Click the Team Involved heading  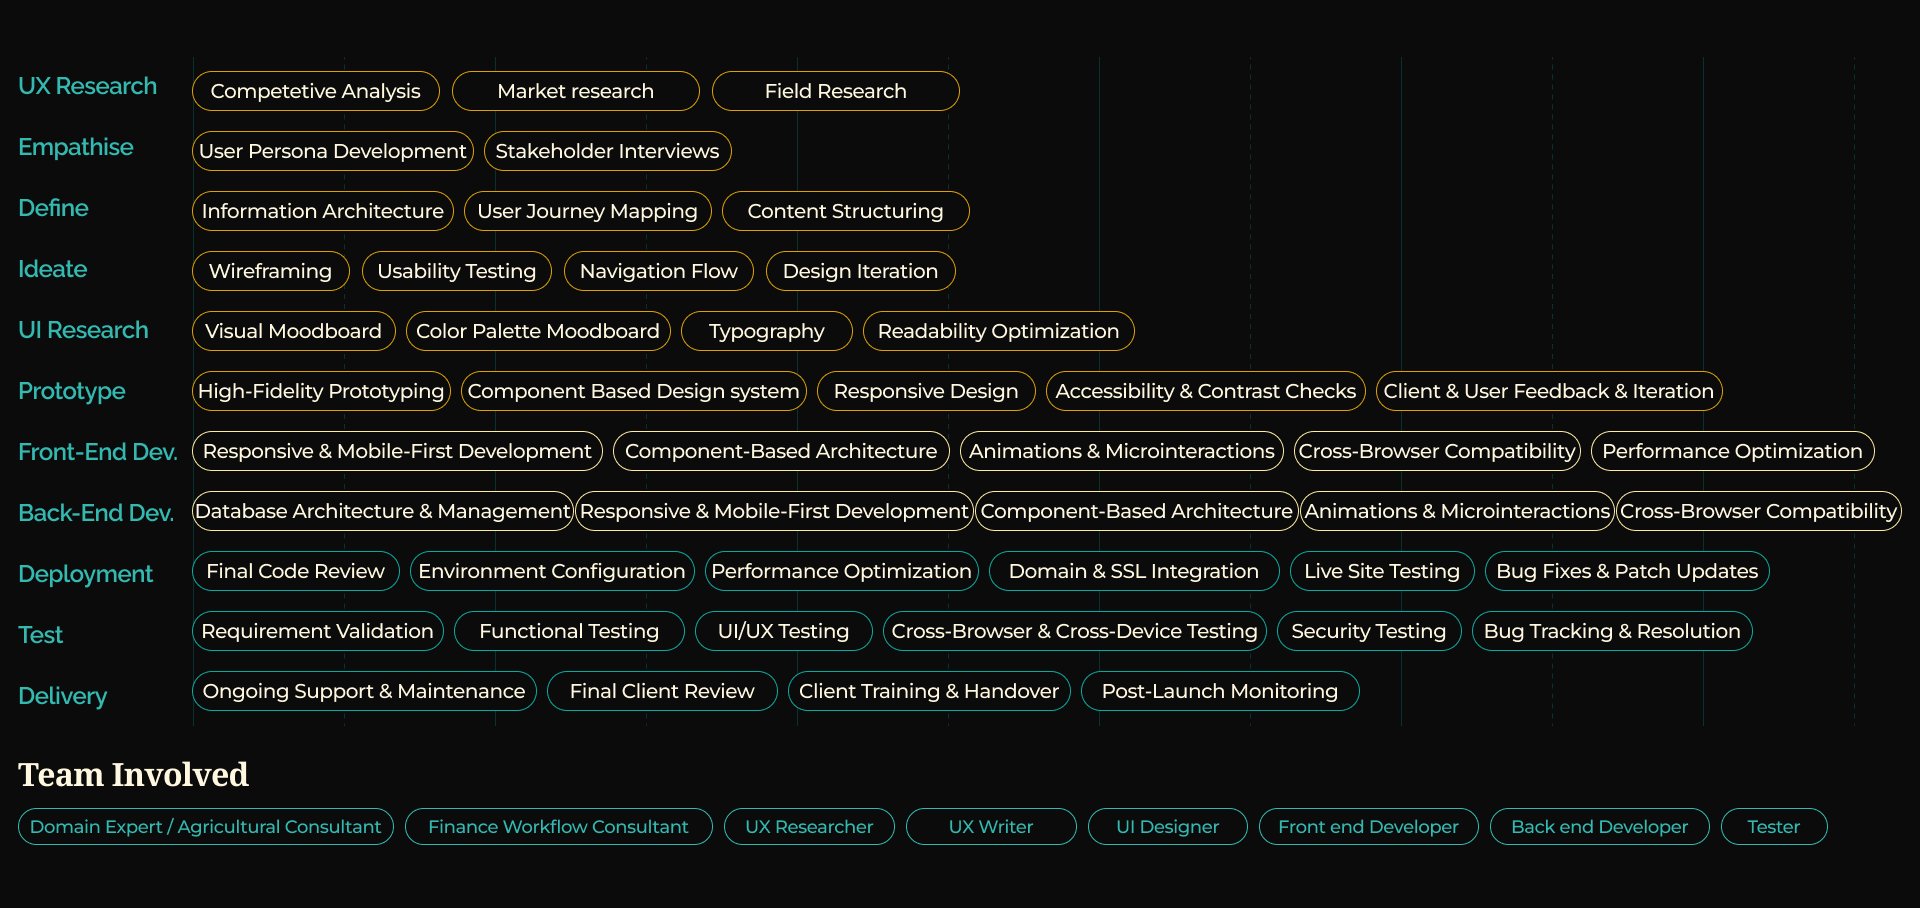[133, 775]
